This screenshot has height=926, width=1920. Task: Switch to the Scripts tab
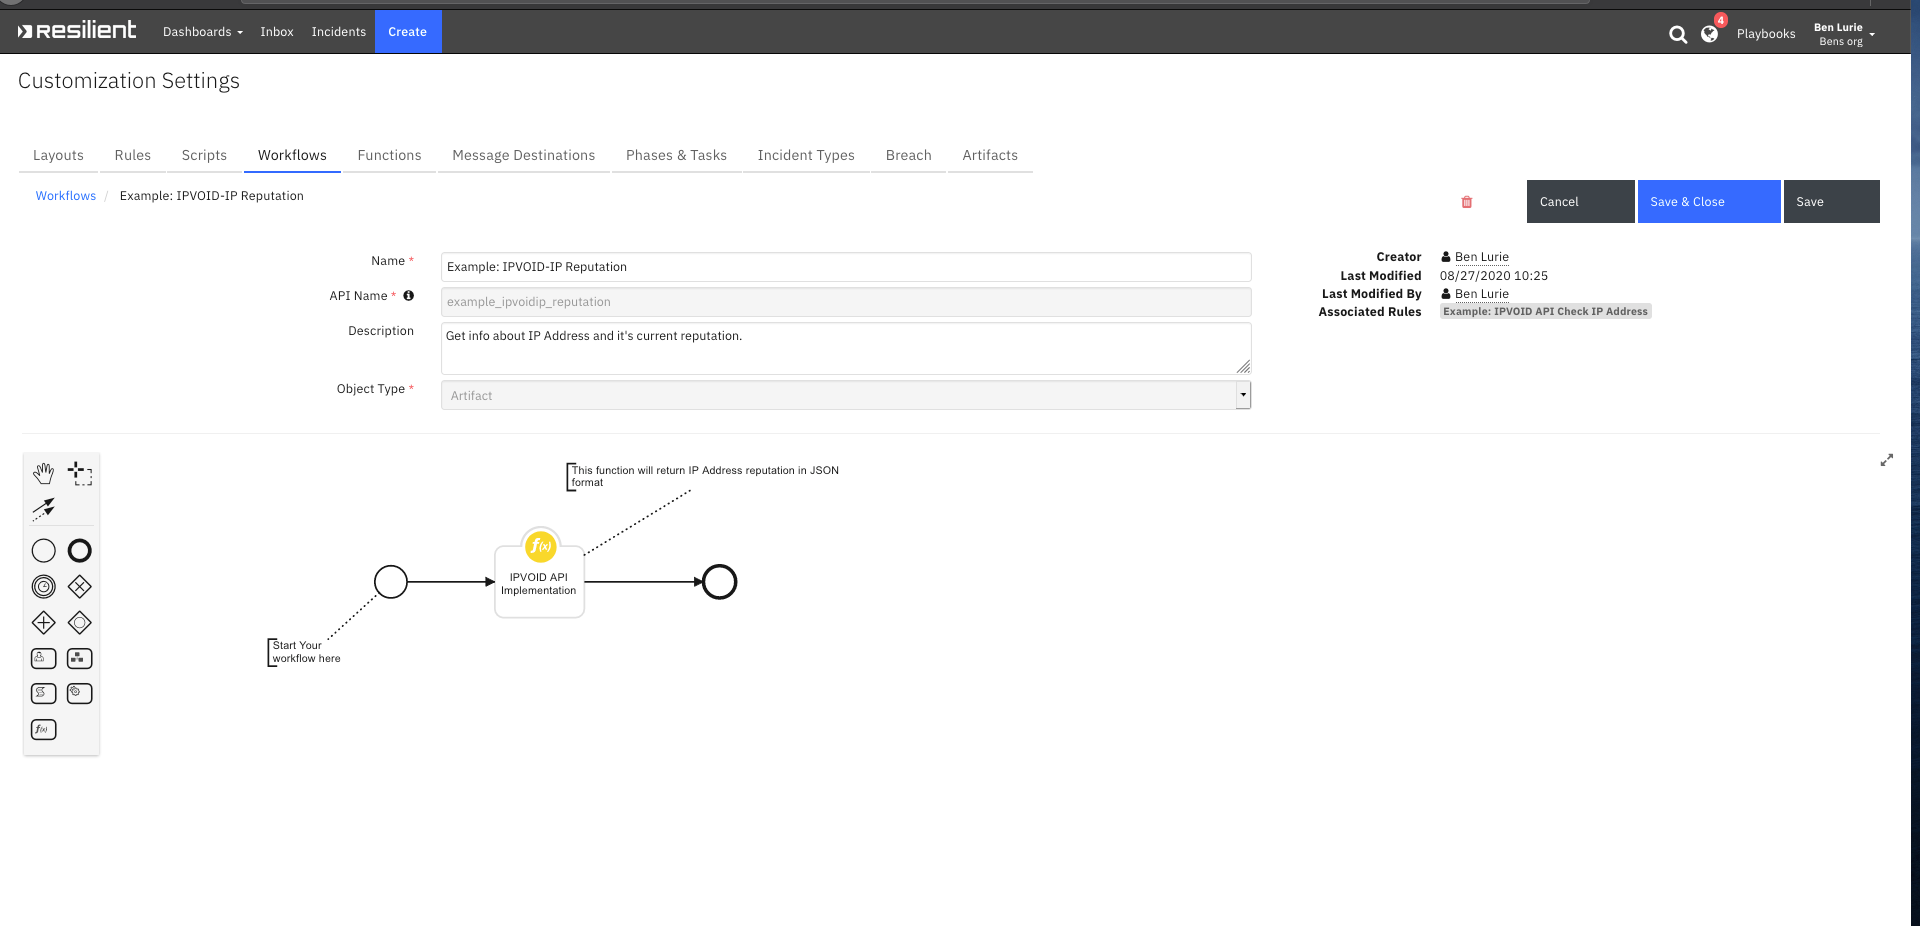[204, 155]
